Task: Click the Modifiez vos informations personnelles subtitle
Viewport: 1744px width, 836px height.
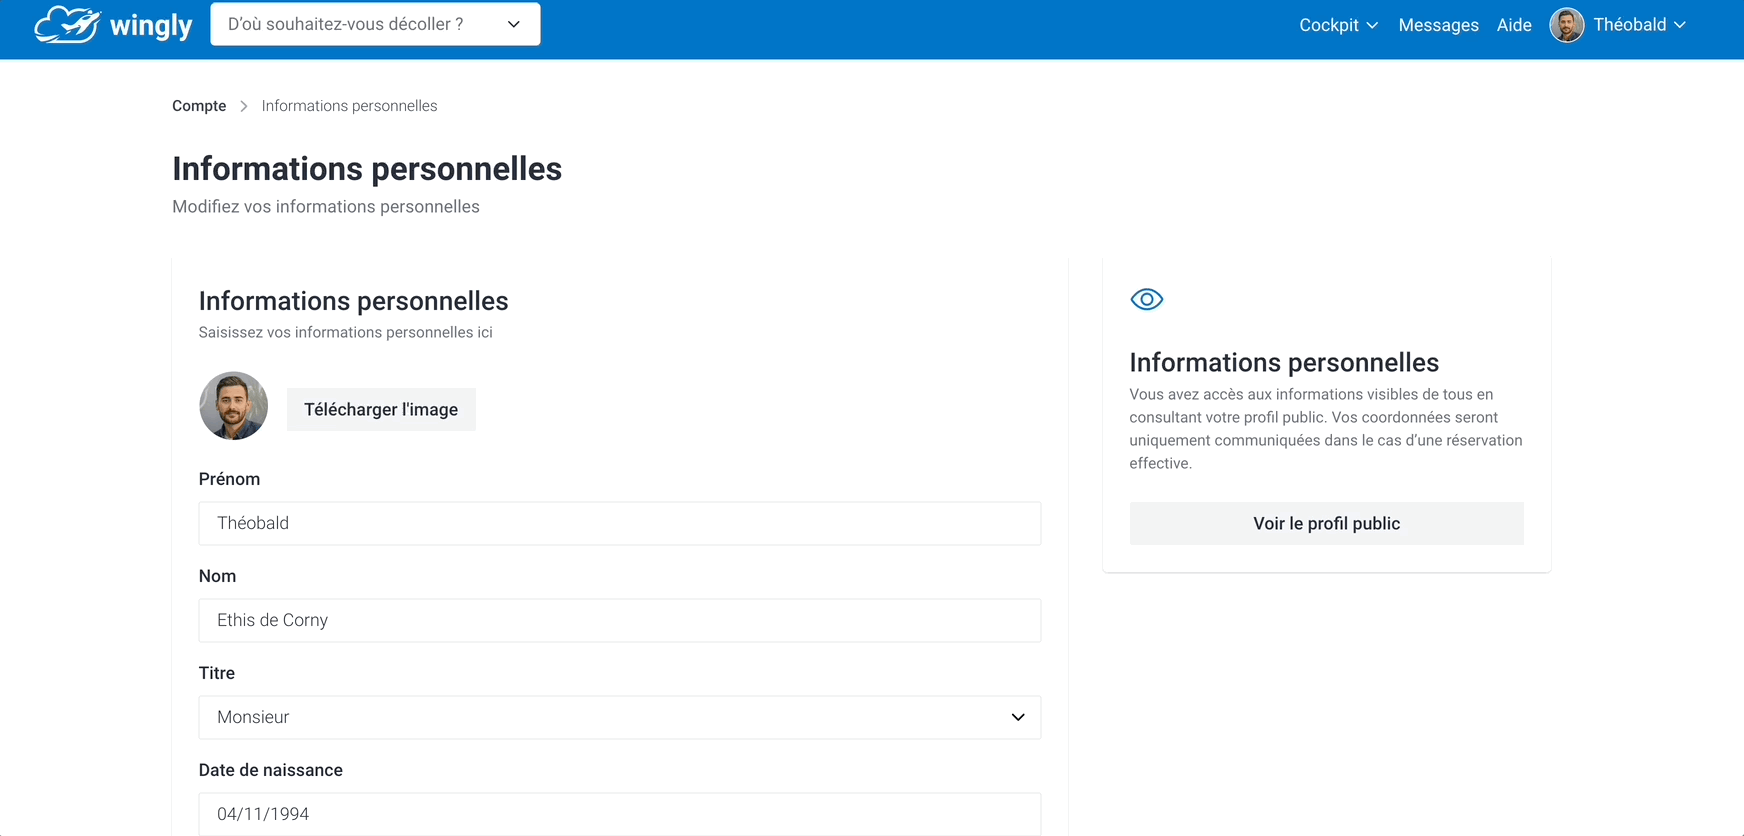Action: point(326,207)
